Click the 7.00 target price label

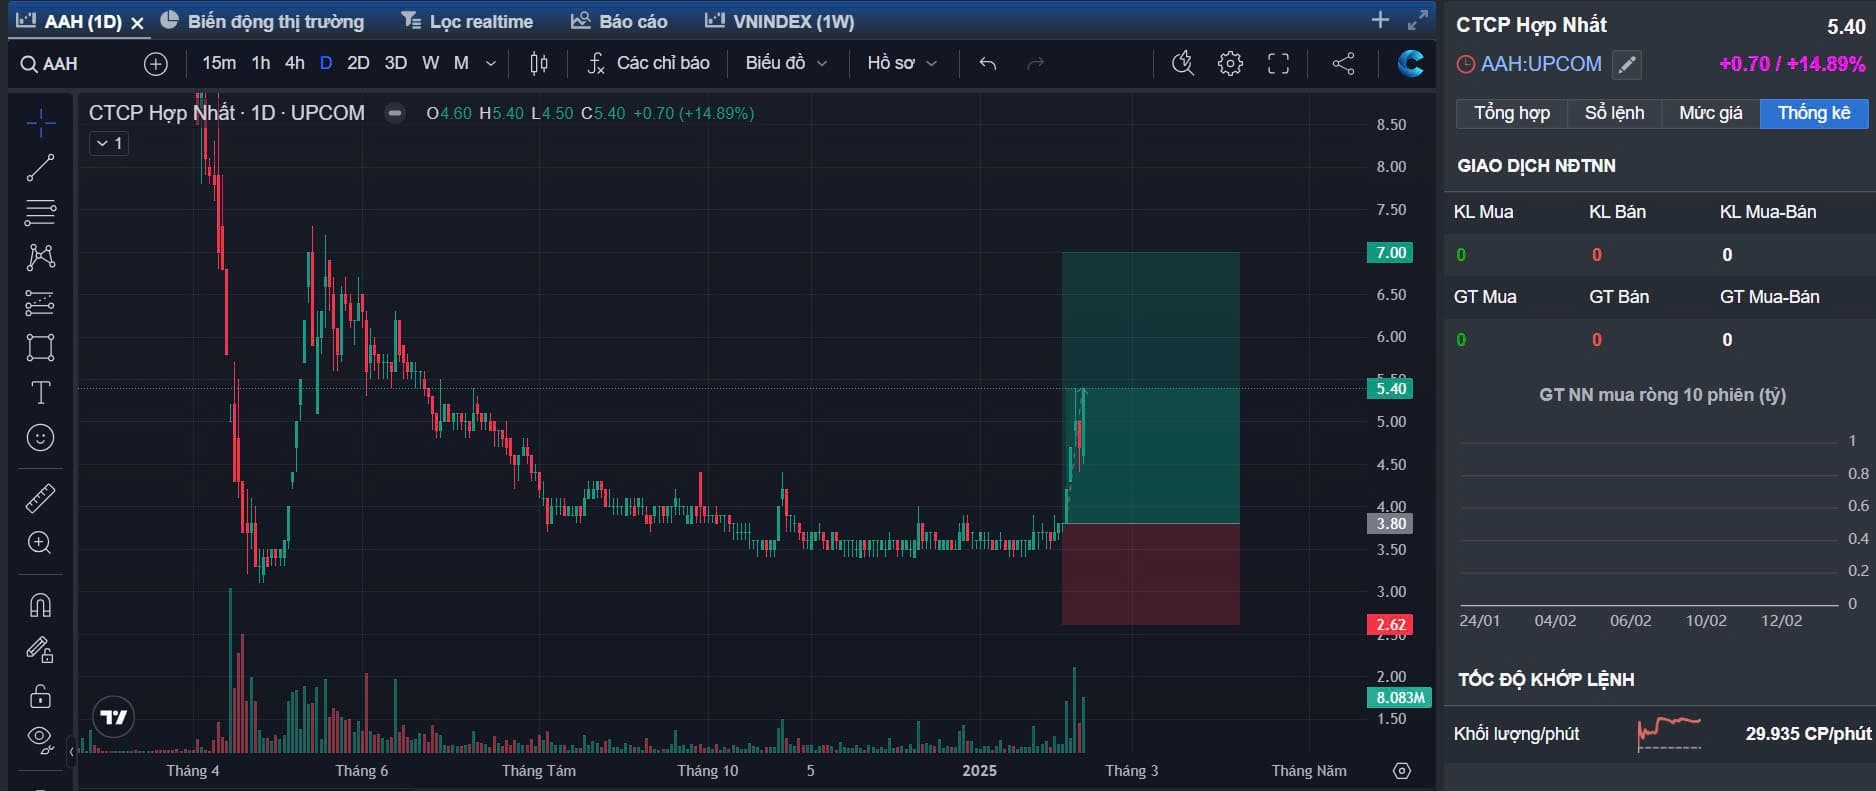pyautogui.click(x=1390, y=253)
